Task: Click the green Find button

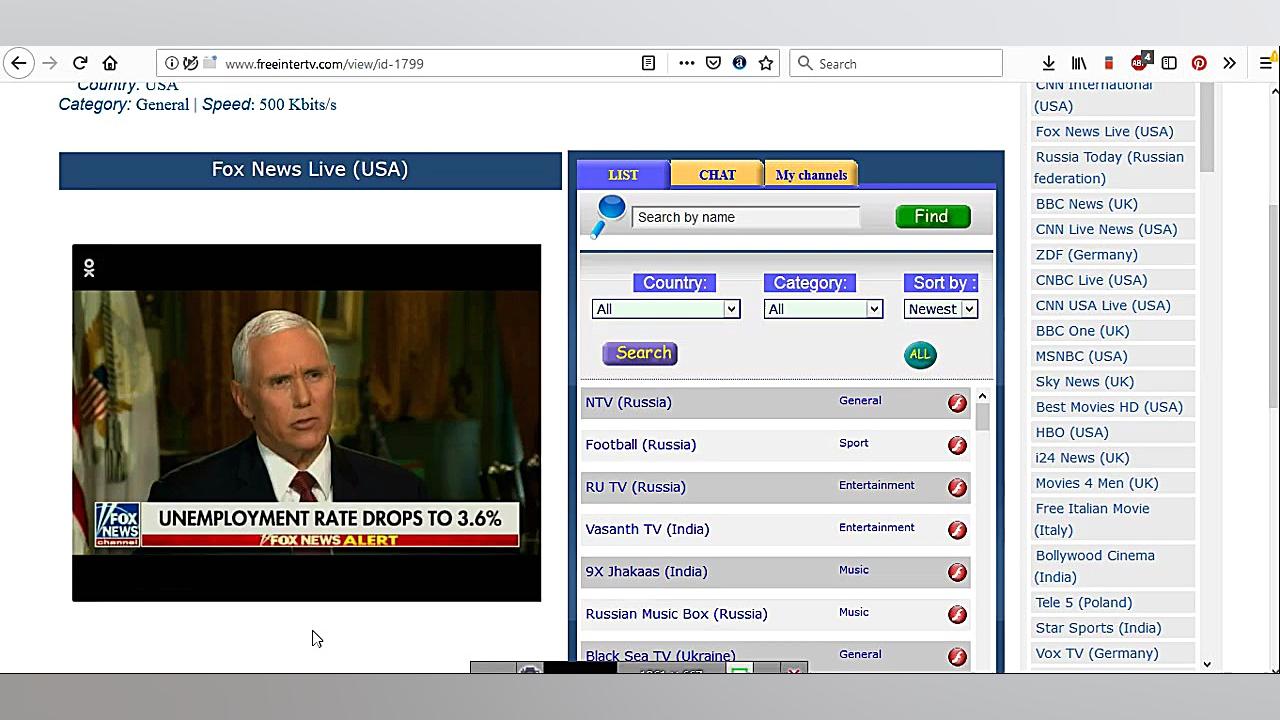Action: (x=932, y=217)
